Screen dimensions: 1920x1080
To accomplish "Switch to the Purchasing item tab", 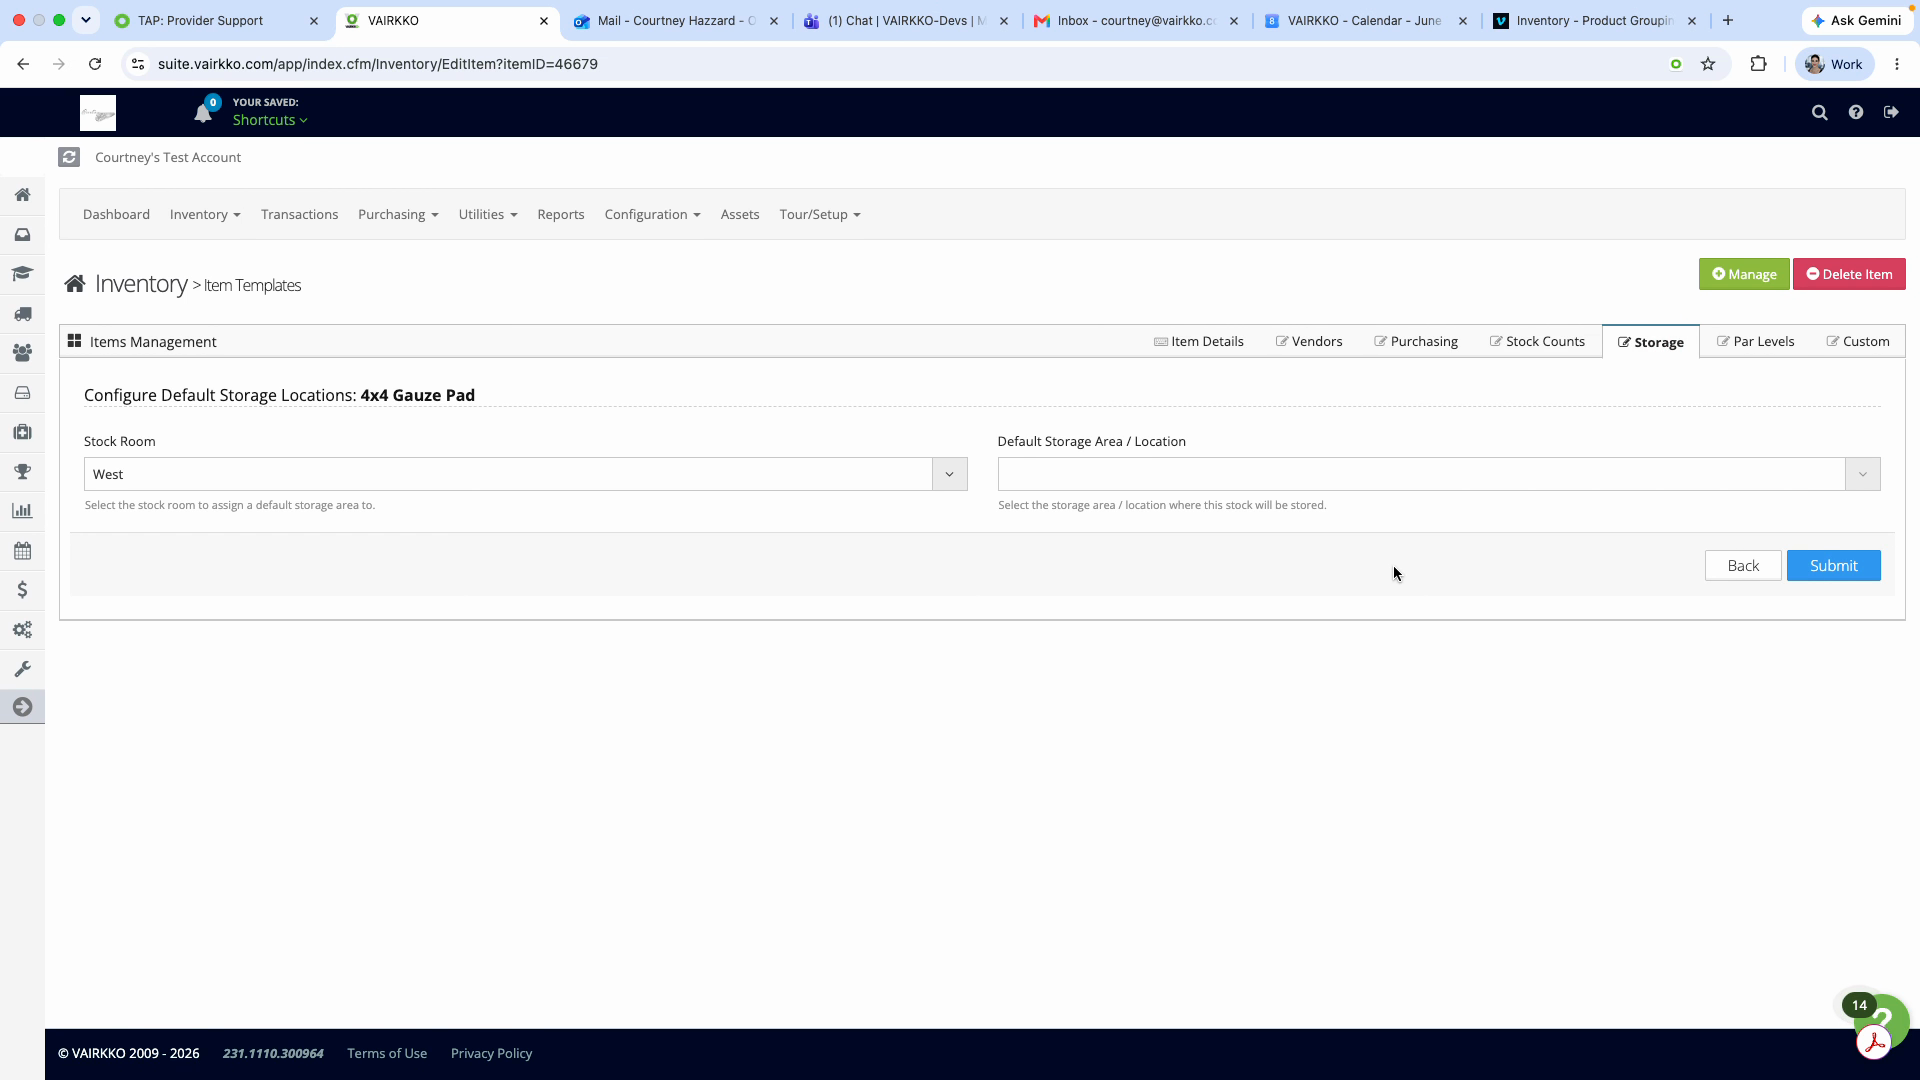I will [x=1416, y=341].
